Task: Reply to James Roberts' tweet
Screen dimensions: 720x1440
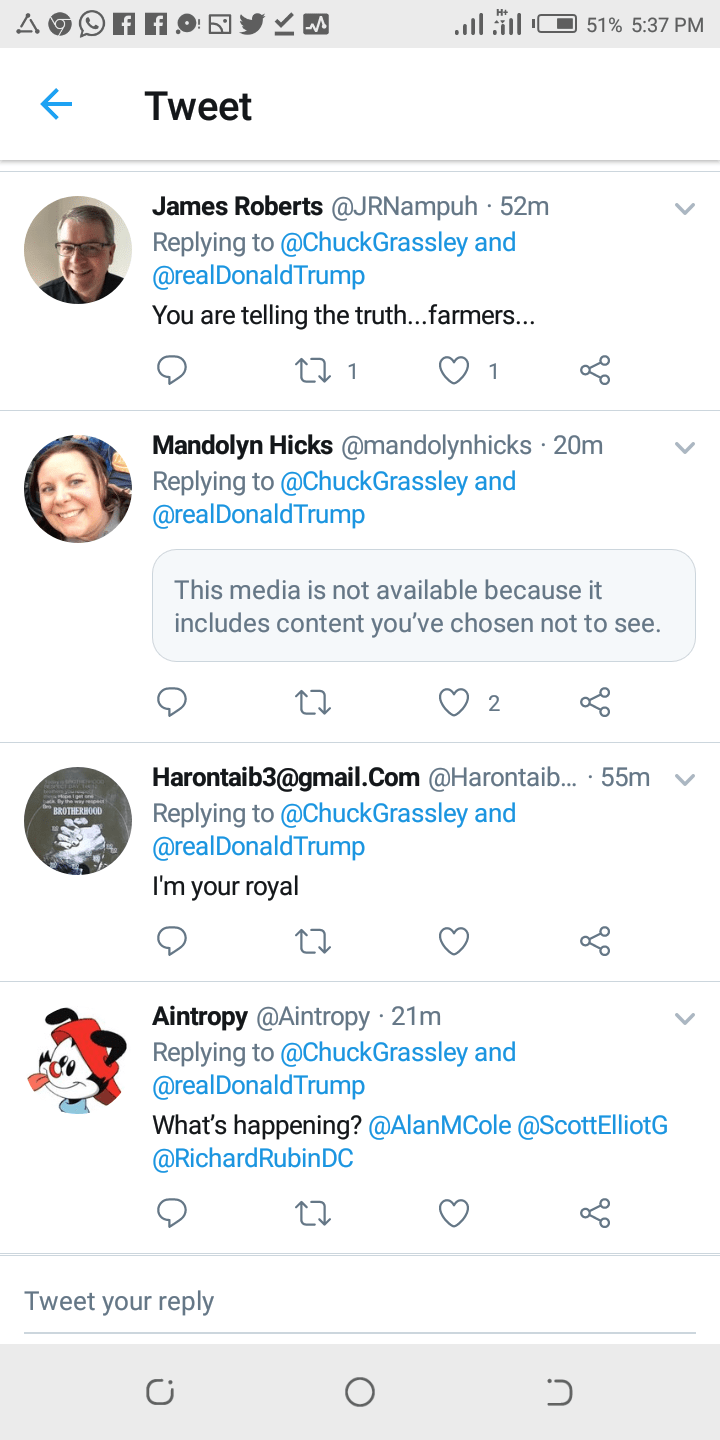Action: point(172,371)
